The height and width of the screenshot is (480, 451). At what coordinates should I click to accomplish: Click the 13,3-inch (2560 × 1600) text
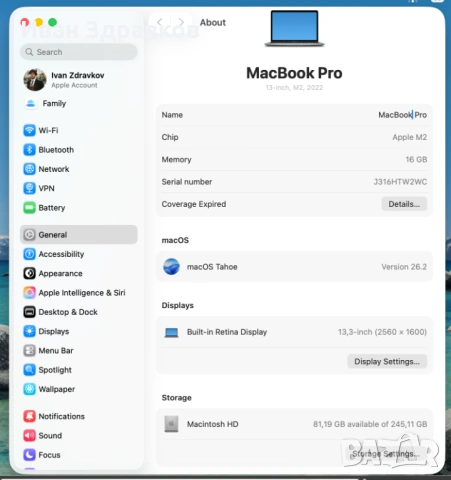pyautogui.click(x=382, y=332)
